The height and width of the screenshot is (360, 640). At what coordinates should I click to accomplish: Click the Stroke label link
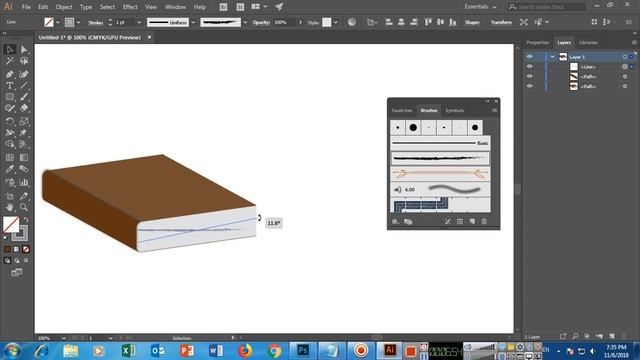click(x=96, y=22)
